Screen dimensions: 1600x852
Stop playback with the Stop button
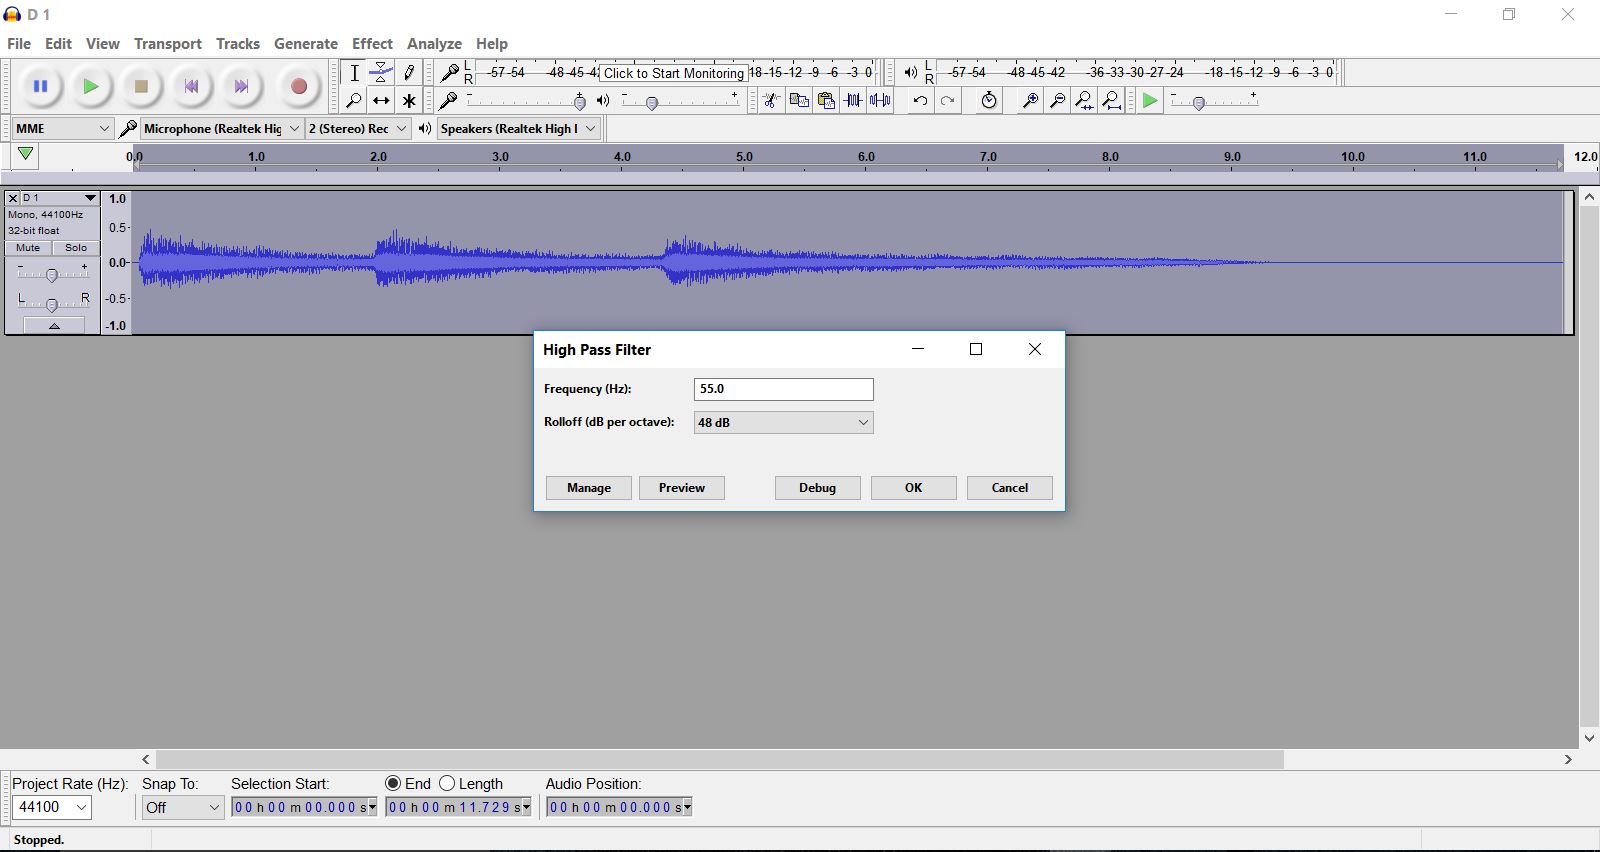[x=141, y=87]
